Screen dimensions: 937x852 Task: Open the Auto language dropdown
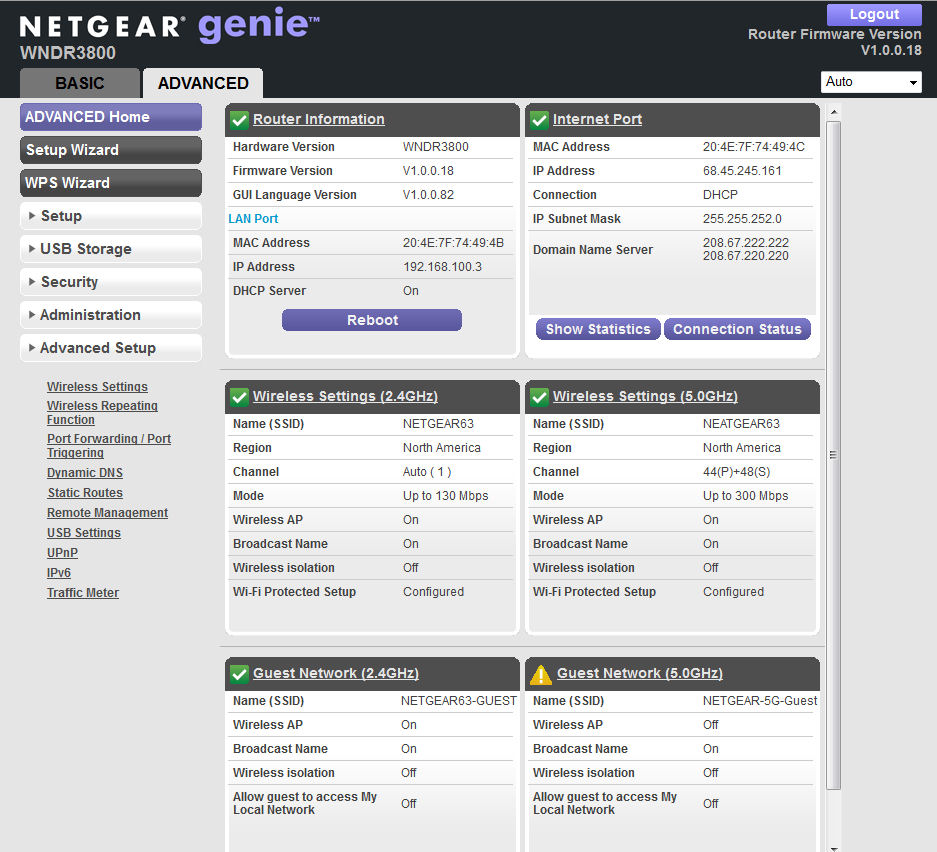(871, 82)
